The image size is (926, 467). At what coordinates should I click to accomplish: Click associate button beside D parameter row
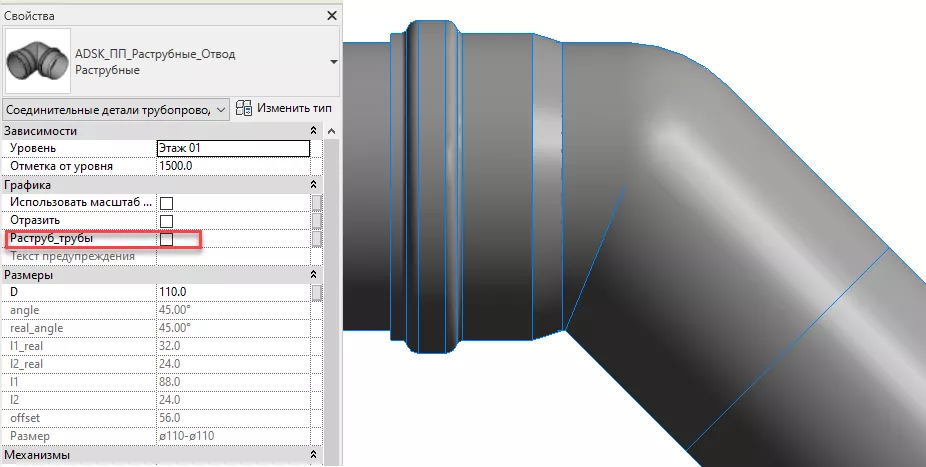coord(317,292)
